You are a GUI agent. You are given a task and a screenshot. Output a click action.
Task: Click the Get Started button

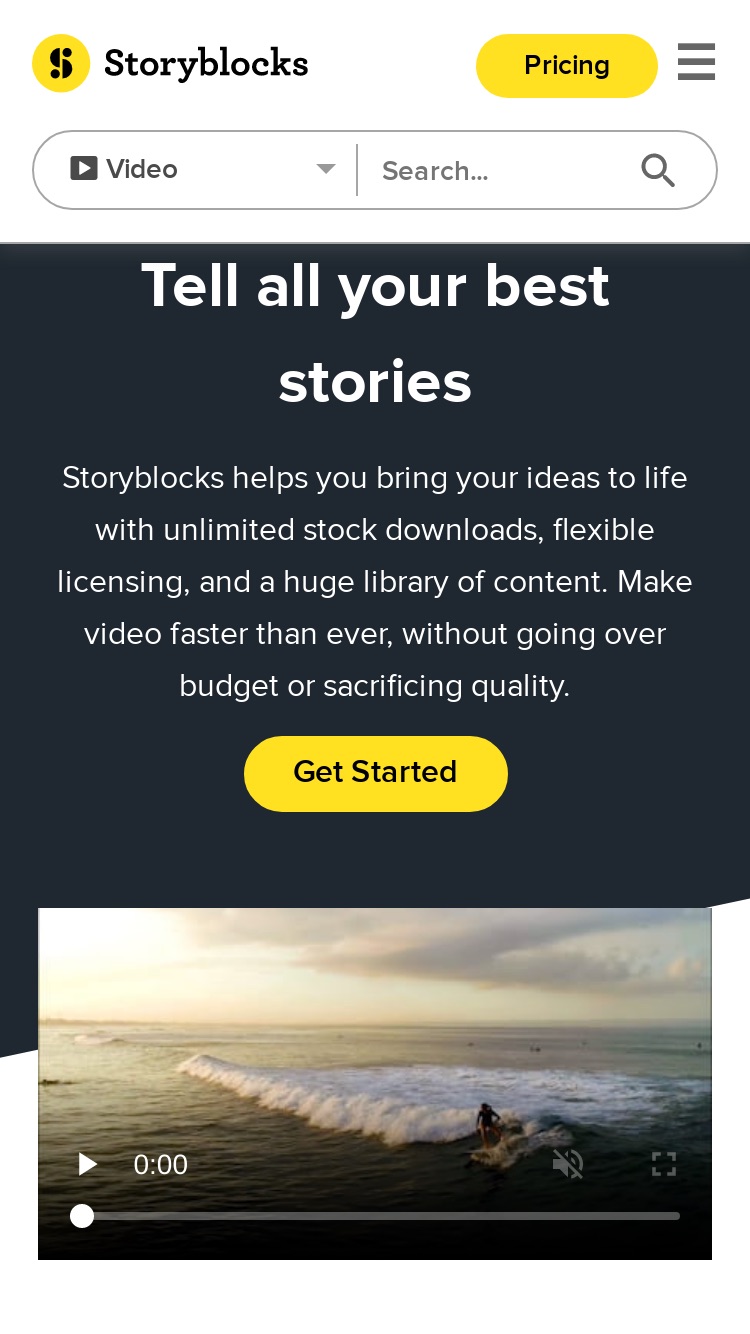click(x=376, y=773)
